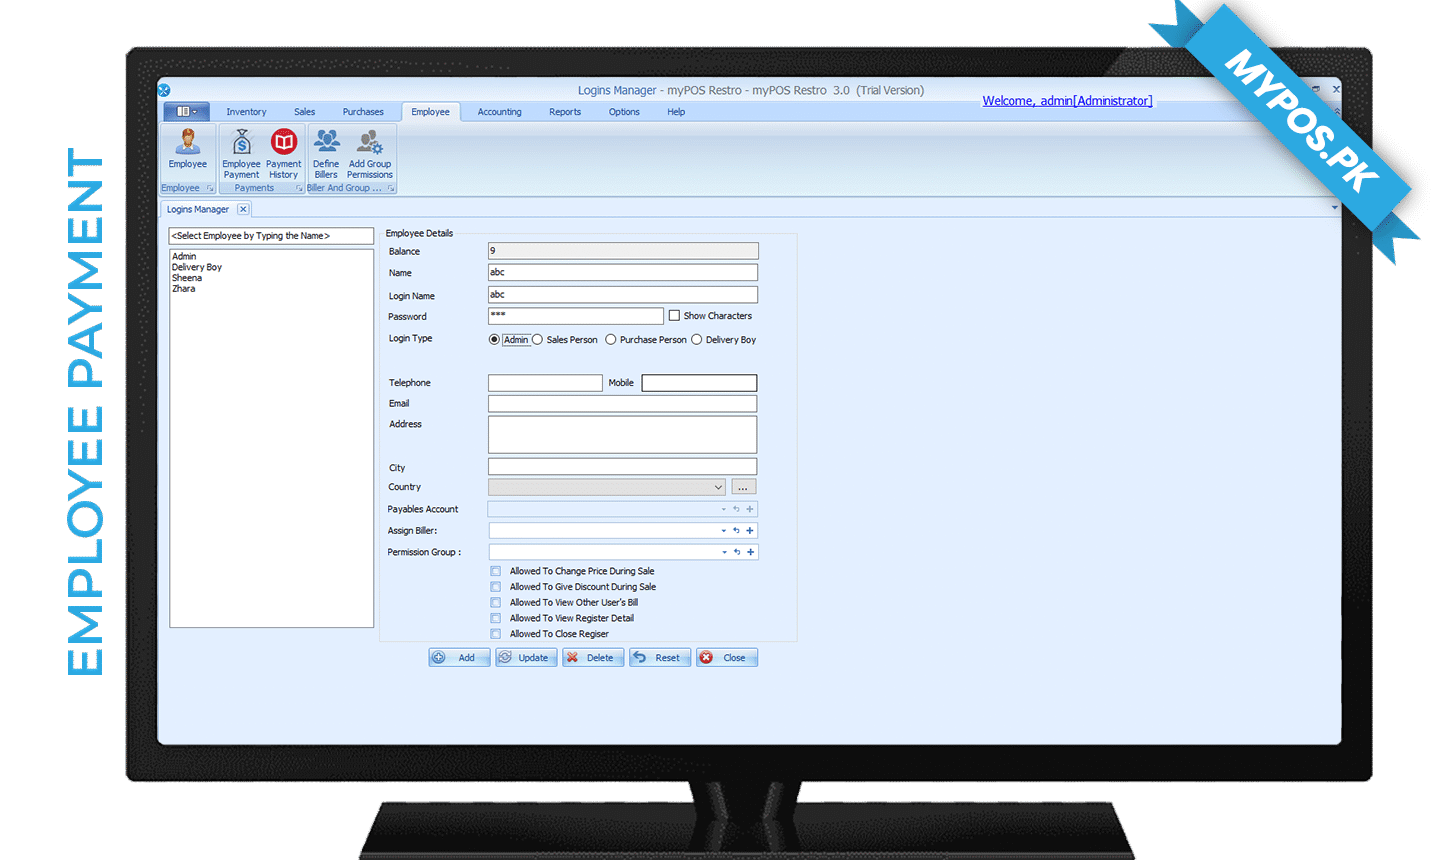
Task: Close the Logins Manager tab
Action: 243,209
